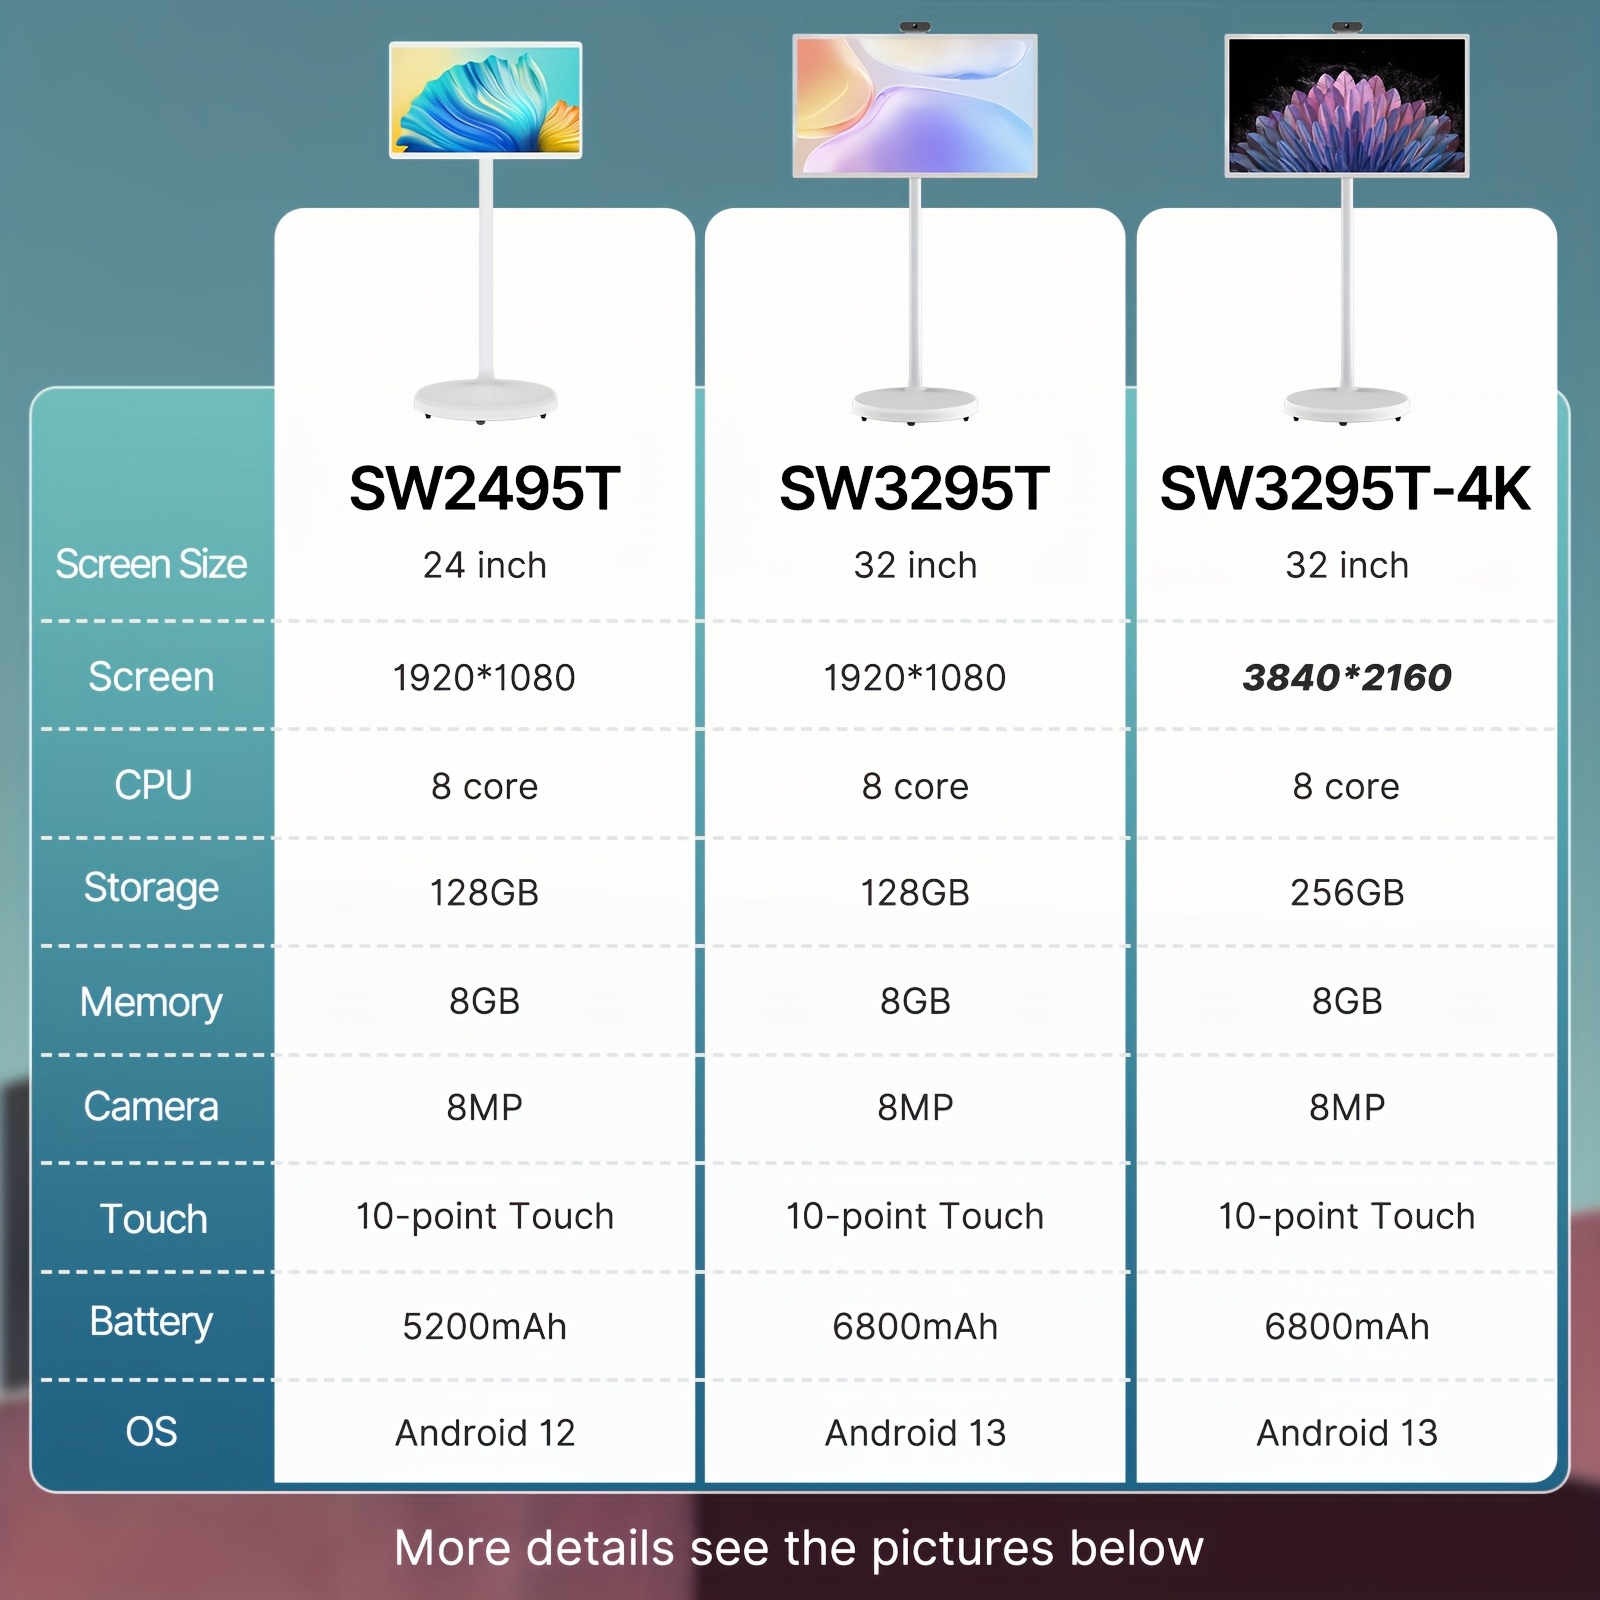Click 8GB memory for SW3295T-4K

pos(1347,1001)
